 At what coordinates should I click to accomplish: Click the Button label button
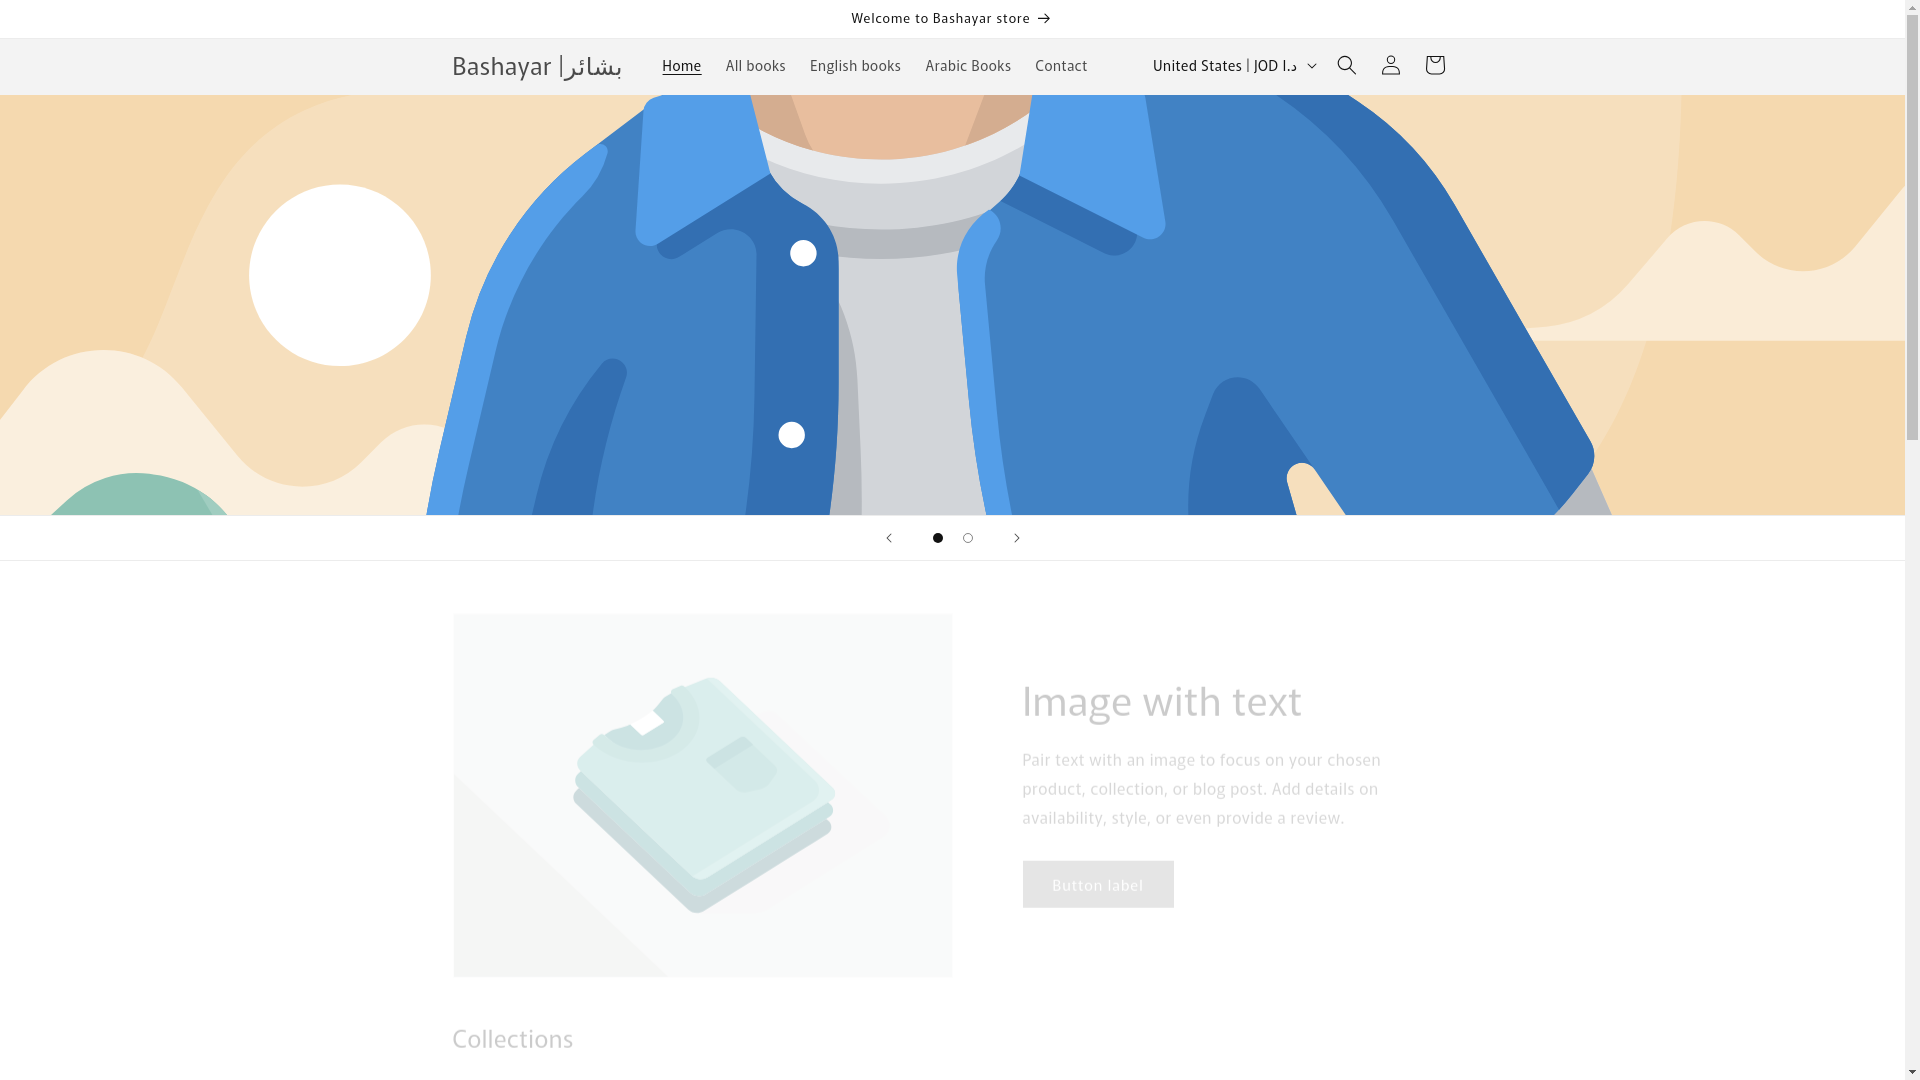pyautogui.click(x=1097, y=885)
